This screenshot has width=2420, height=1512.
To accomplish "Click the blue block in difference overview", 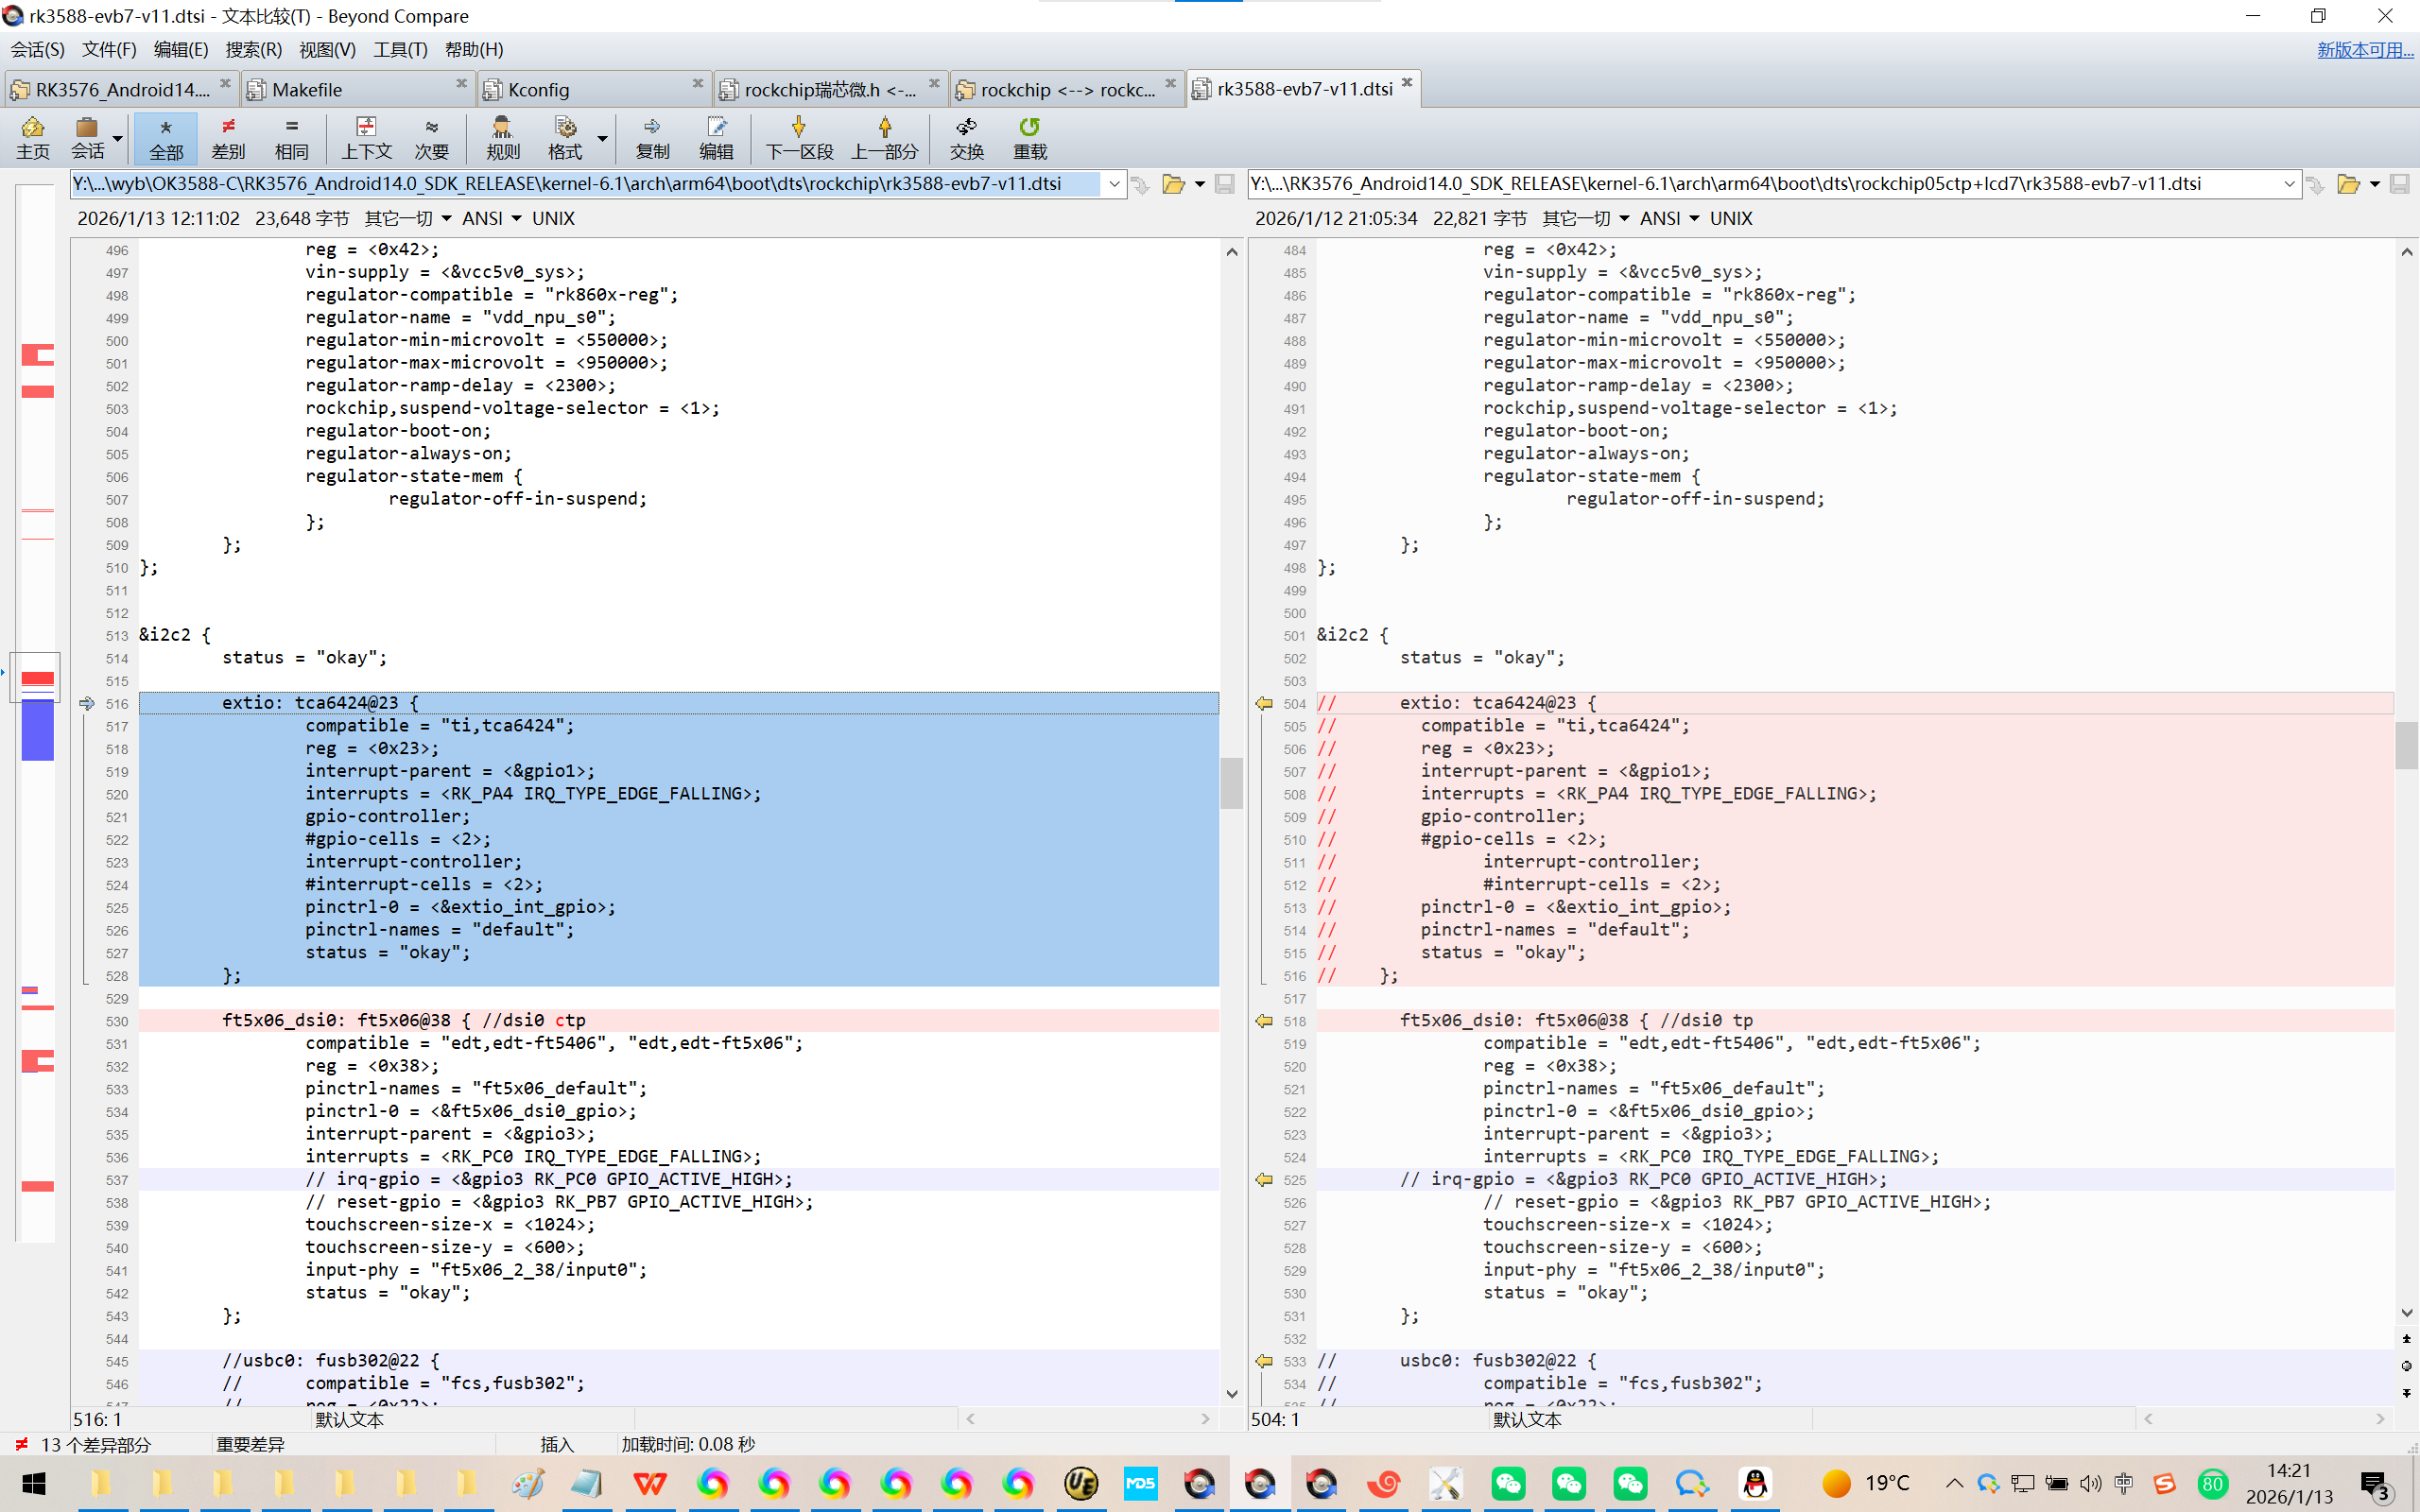I will click(38, 730).
